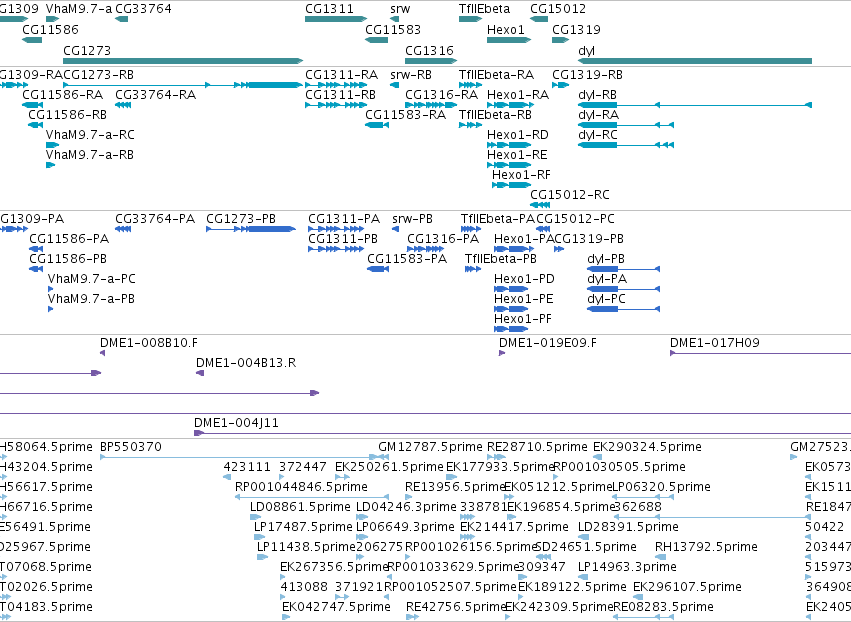Select protein CG11586-PA
851x622 pixels.
point(69,239)
